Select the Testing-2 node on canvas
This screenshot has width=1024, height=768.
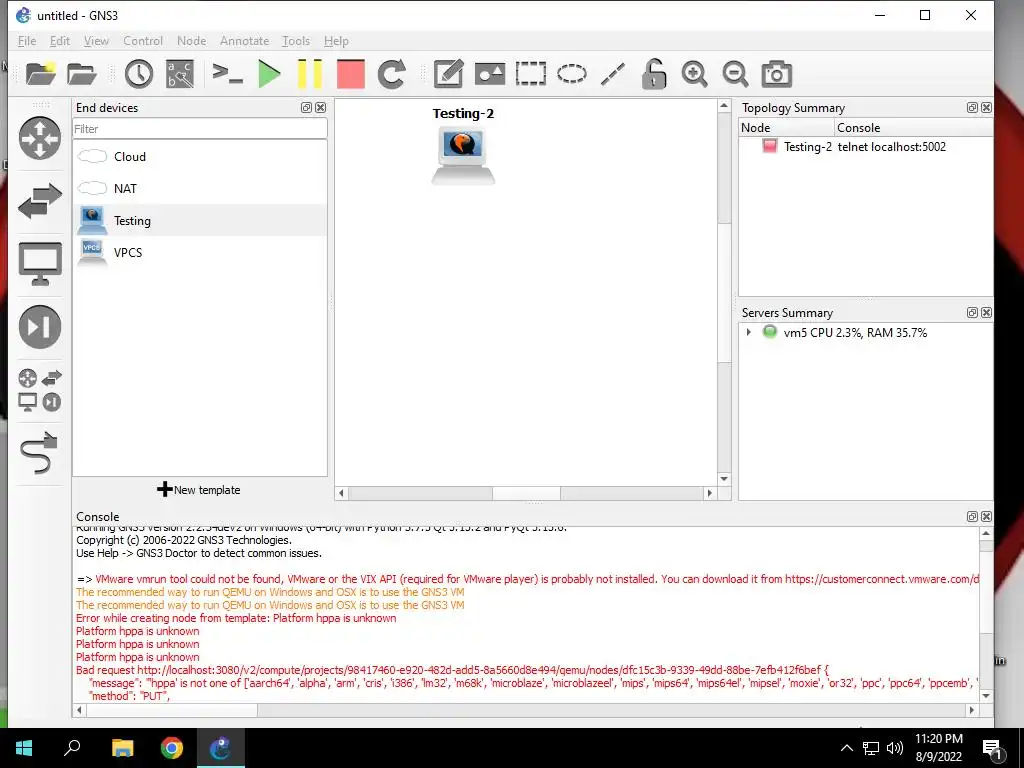pyautogui.click(x=463, y=157)
